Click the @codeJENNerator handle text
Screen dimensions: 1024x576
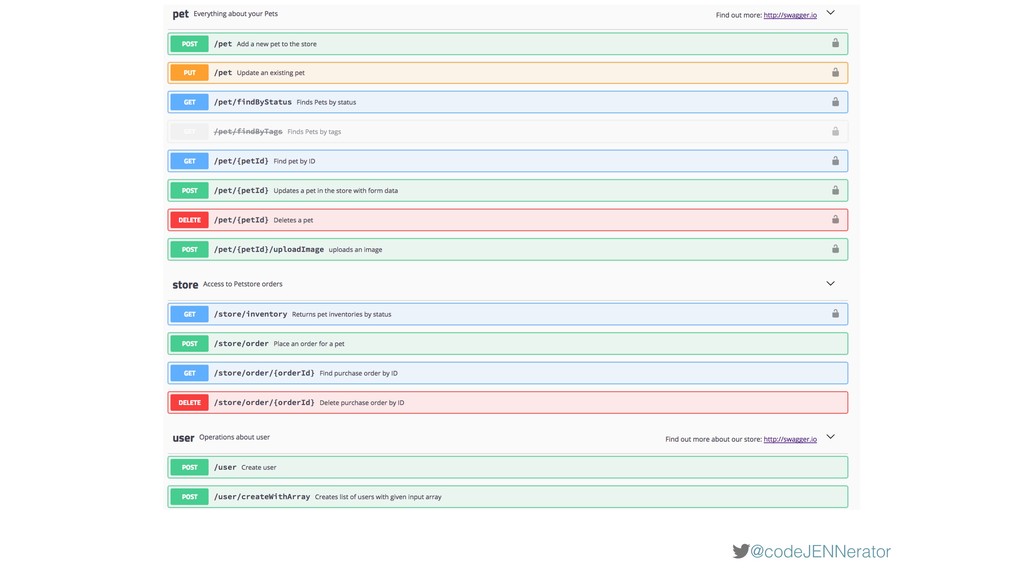tap(820, 551)
